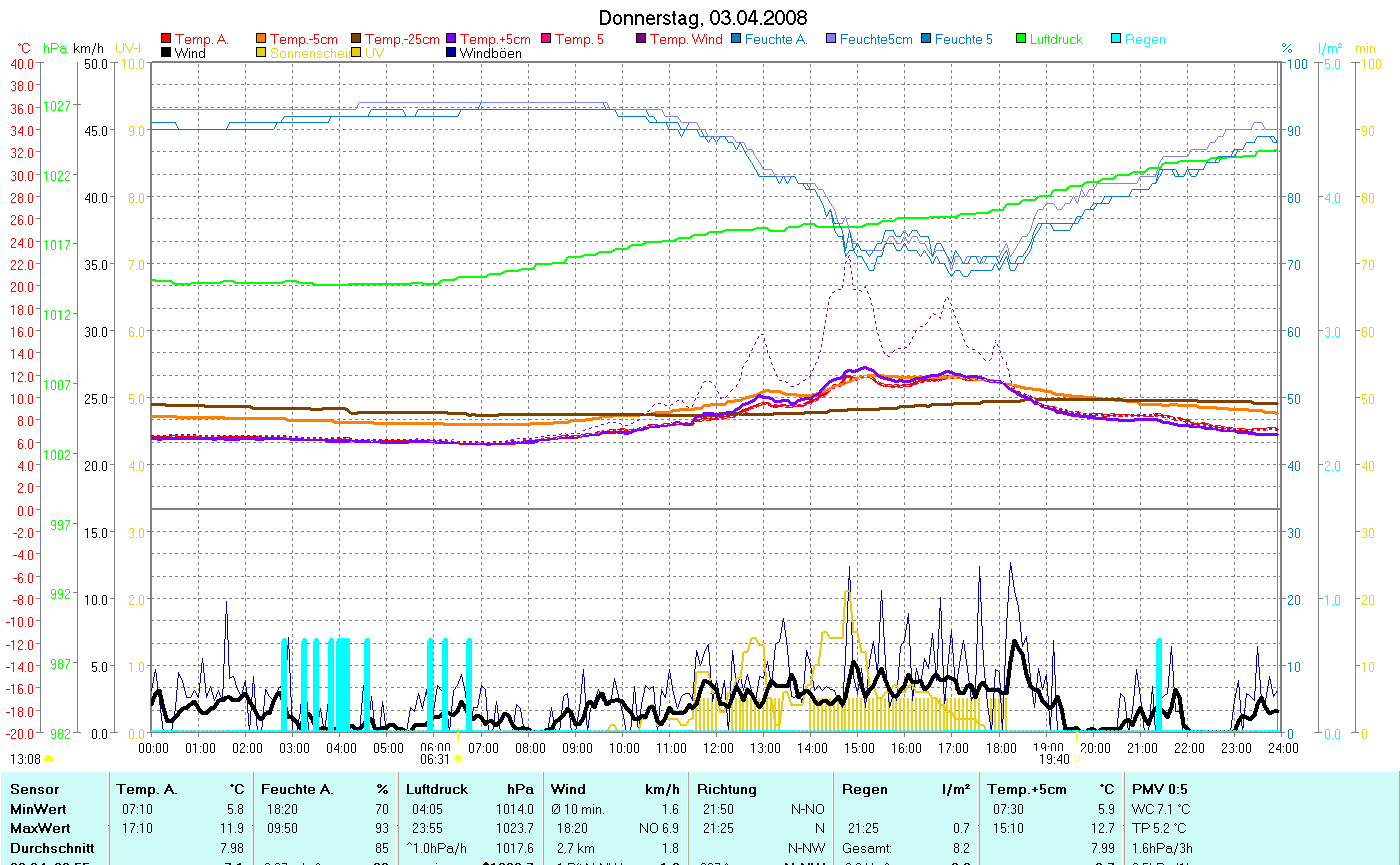The width and height of the screenshot is (1400, 865).
Task: Click the green Luftdruck legend square
Action: click(1022, 40)
